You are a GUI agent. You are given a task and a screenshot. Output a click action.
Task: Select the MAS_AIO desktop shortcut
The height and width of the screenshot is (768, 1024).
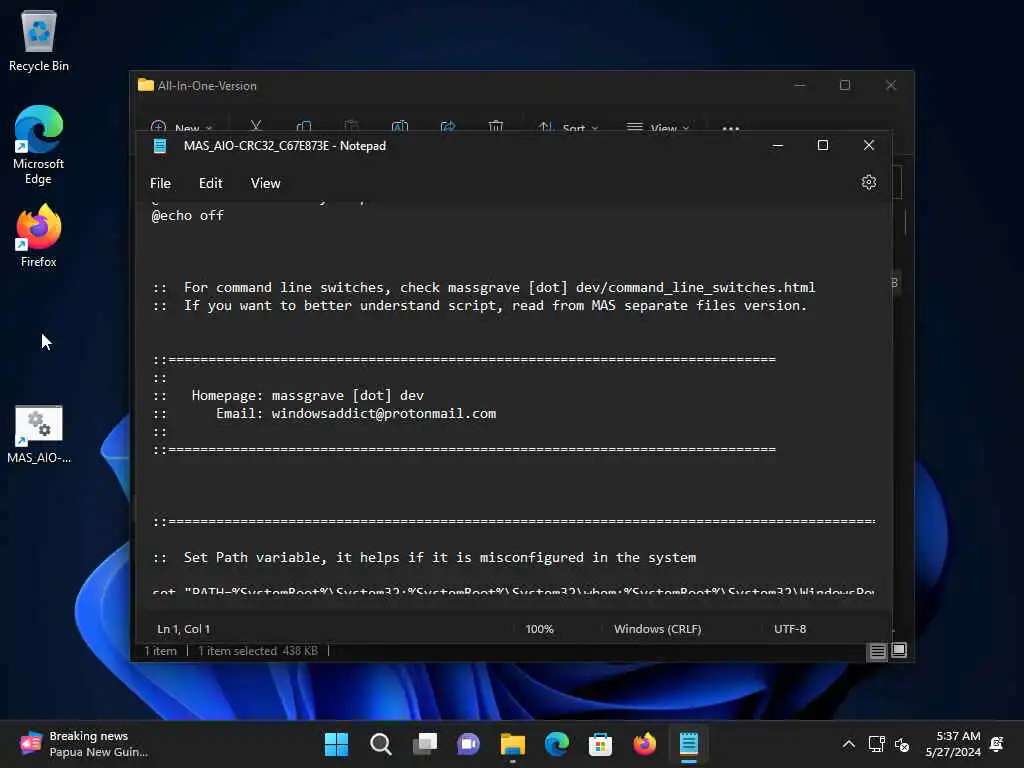pyautogui.click(x=39, y=434)
